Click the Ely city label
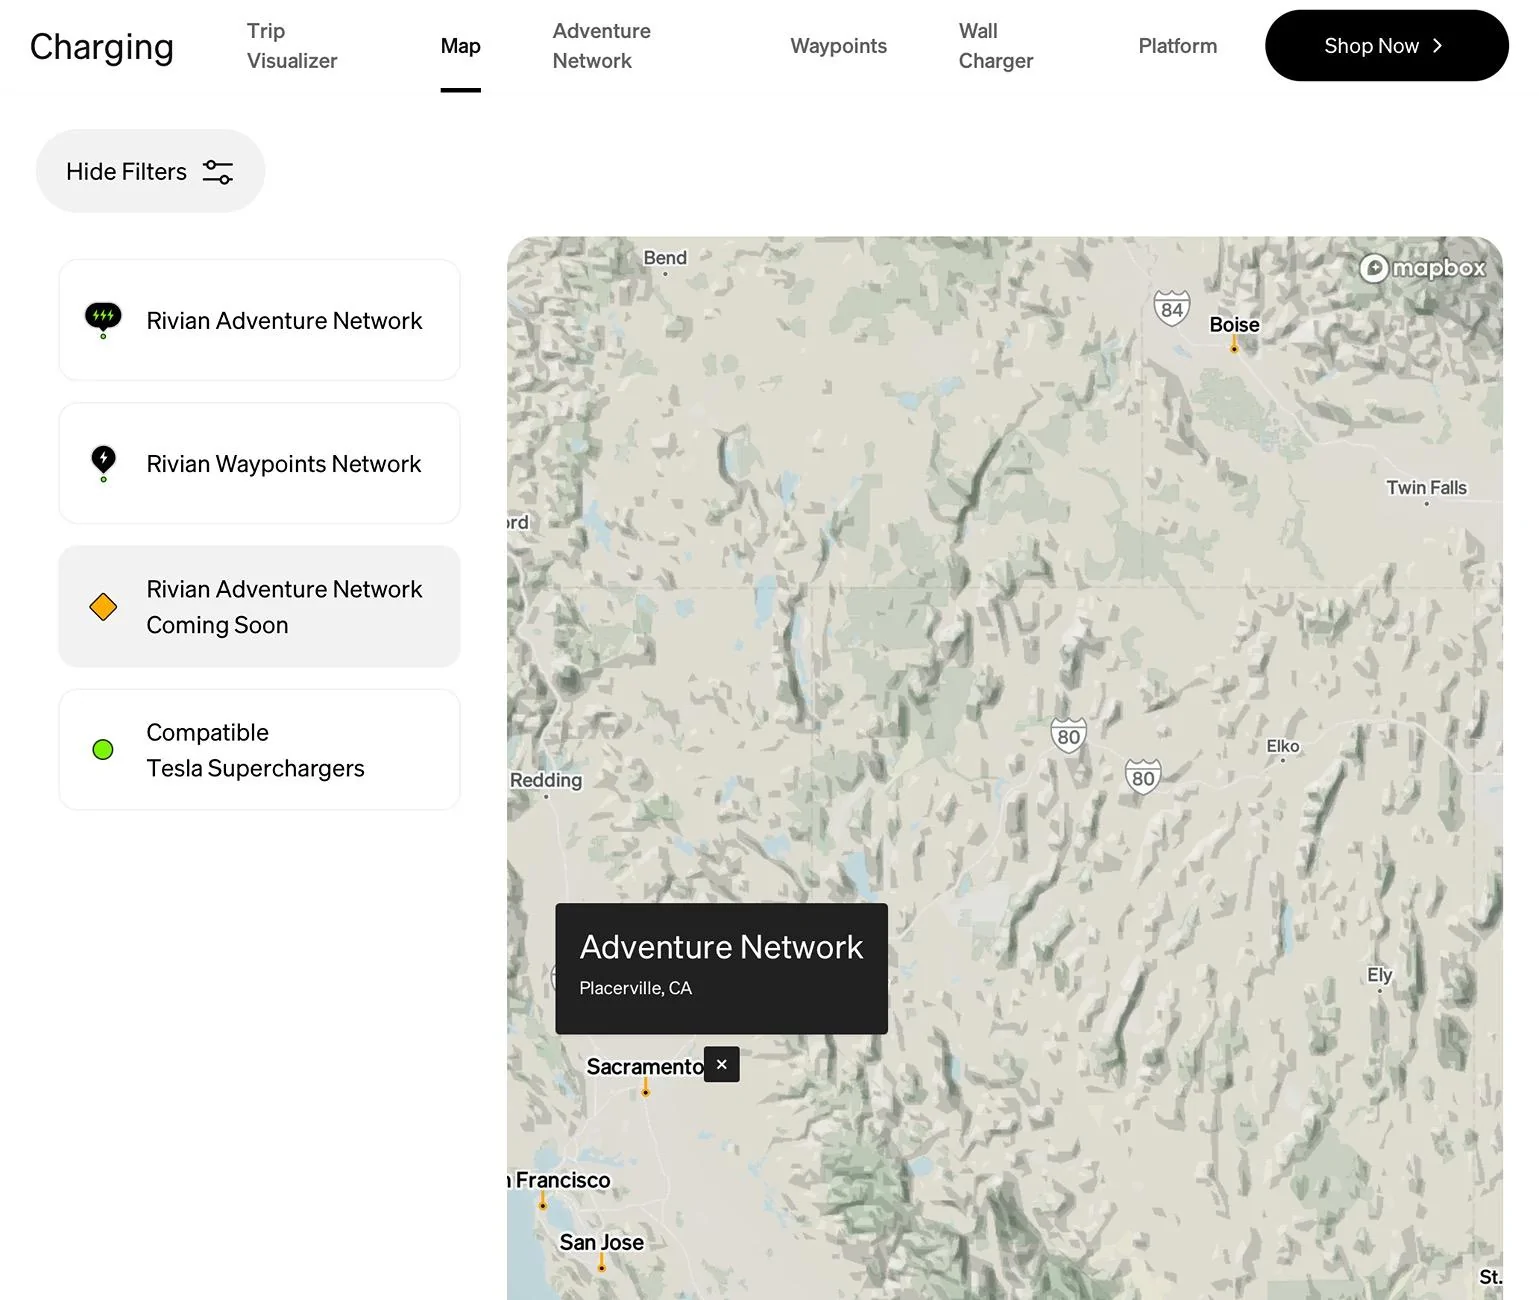Screen dimensions: 1539x1300 point(1380,975)
